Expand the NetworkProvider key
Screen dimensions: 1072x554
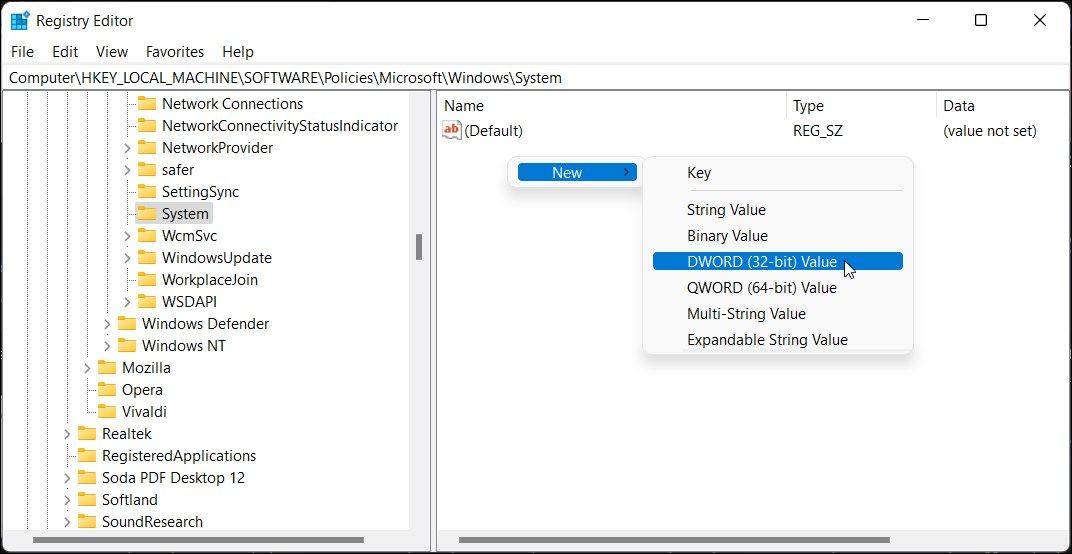click(x=127, y=148)
